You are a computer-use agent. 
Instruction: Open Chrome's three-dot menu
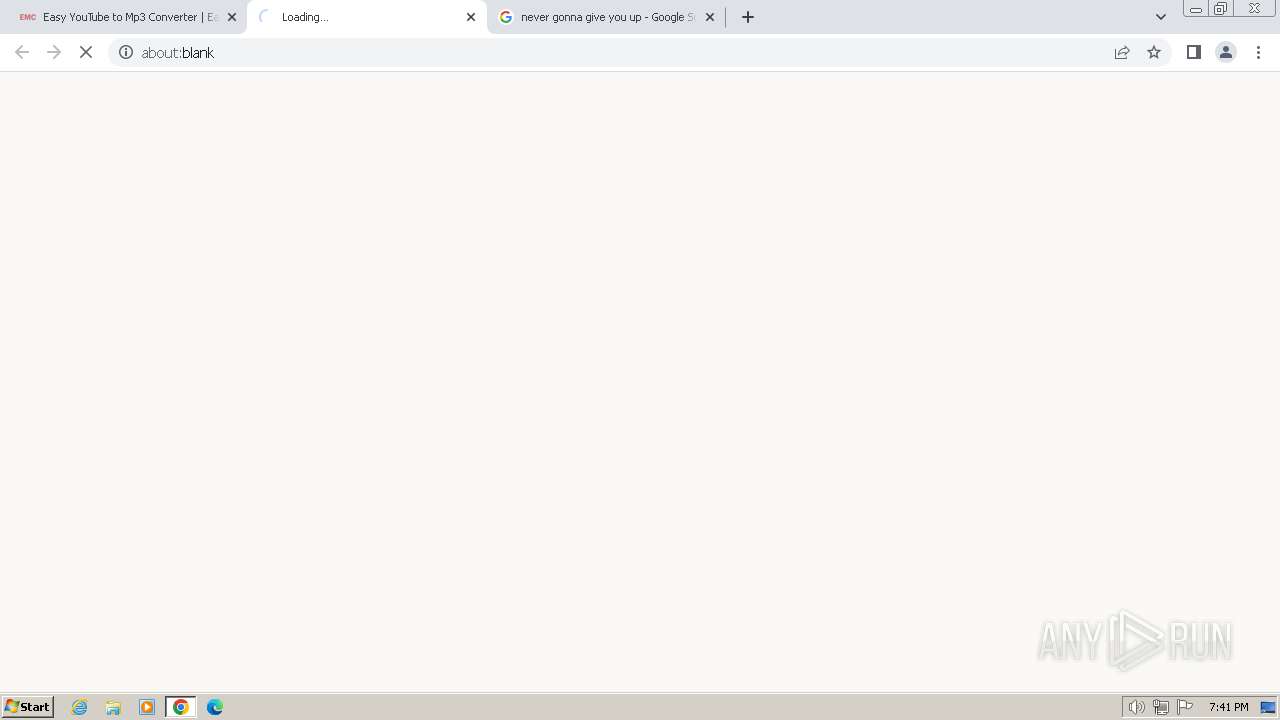(1258, 52)
